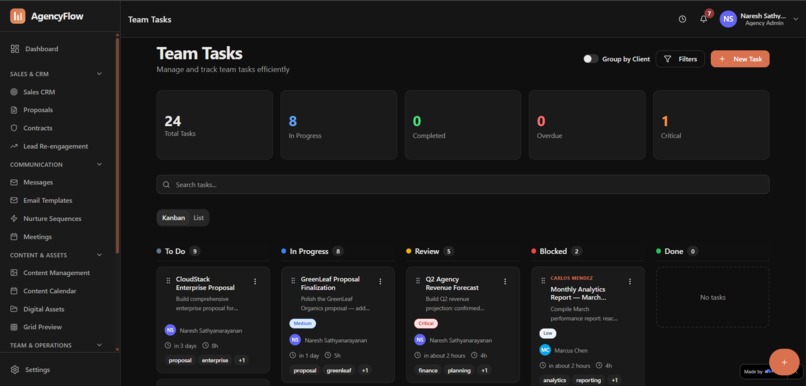Screen dimensions: 806x386
Task: Open Monthly Analytics Report card menu
Action: [x=630, y=281]
